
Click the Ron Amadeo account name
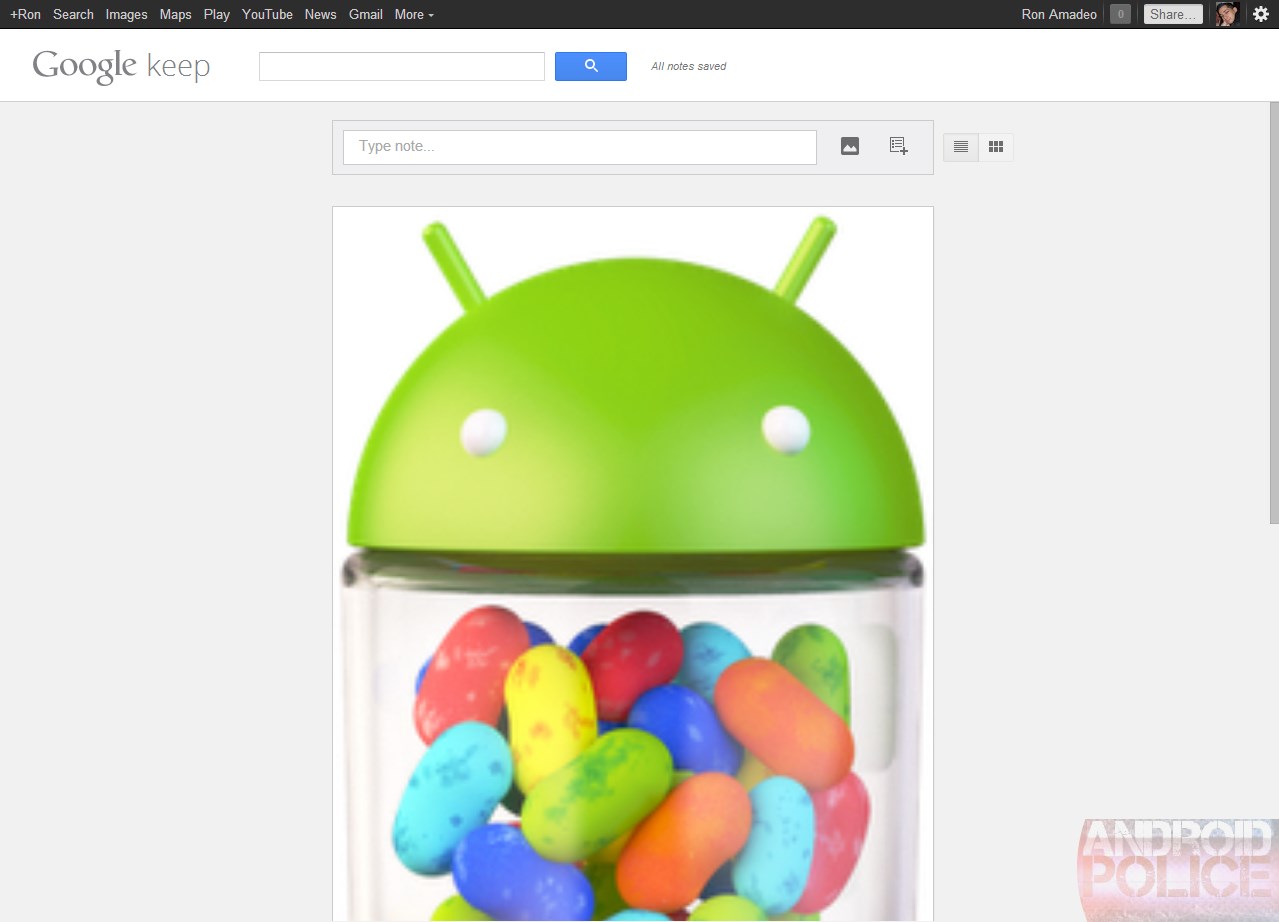pos(1058,14)
